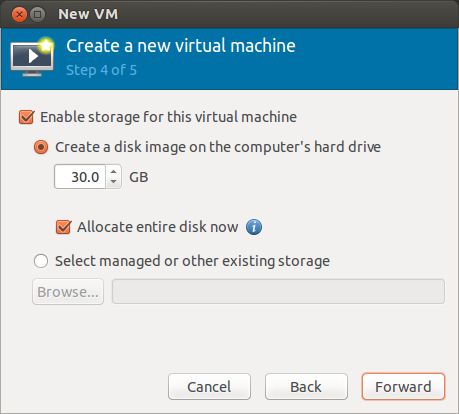Viewport: 459px width, 414px height.
Task: Click Forward to continue to step 5
Action: click(x=403, y=387)
